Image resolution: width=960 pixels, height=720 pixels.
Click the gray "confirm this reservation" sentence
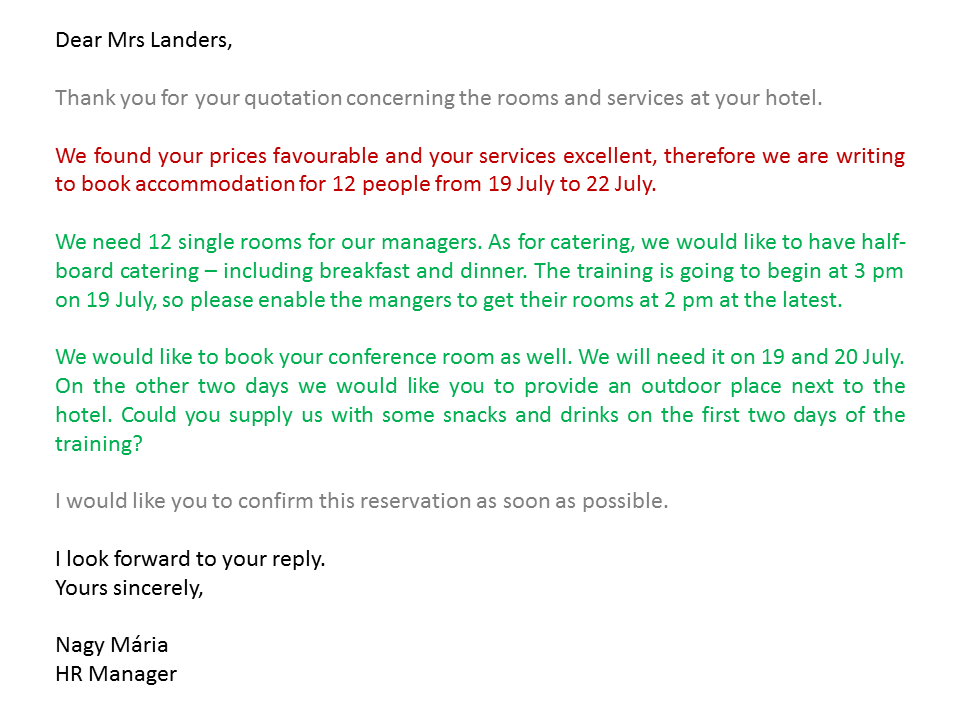pos(361,501)
